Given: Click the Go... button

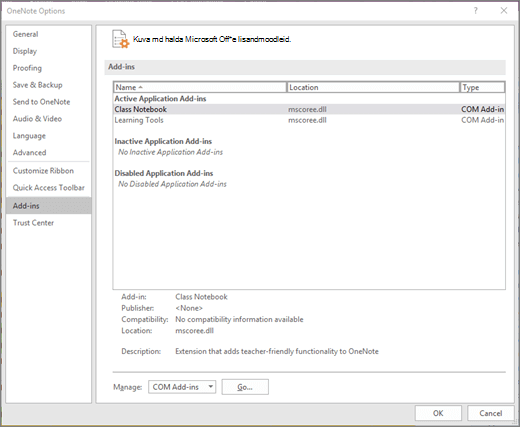Looking at the screenshot, I should click(245, 387).
